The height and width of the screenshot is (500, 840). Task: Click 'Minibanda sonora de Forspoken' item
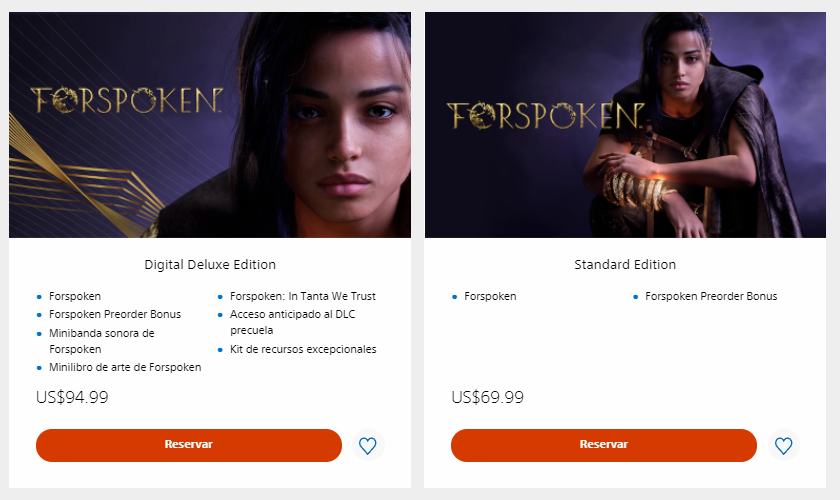[x=101, y=340]
